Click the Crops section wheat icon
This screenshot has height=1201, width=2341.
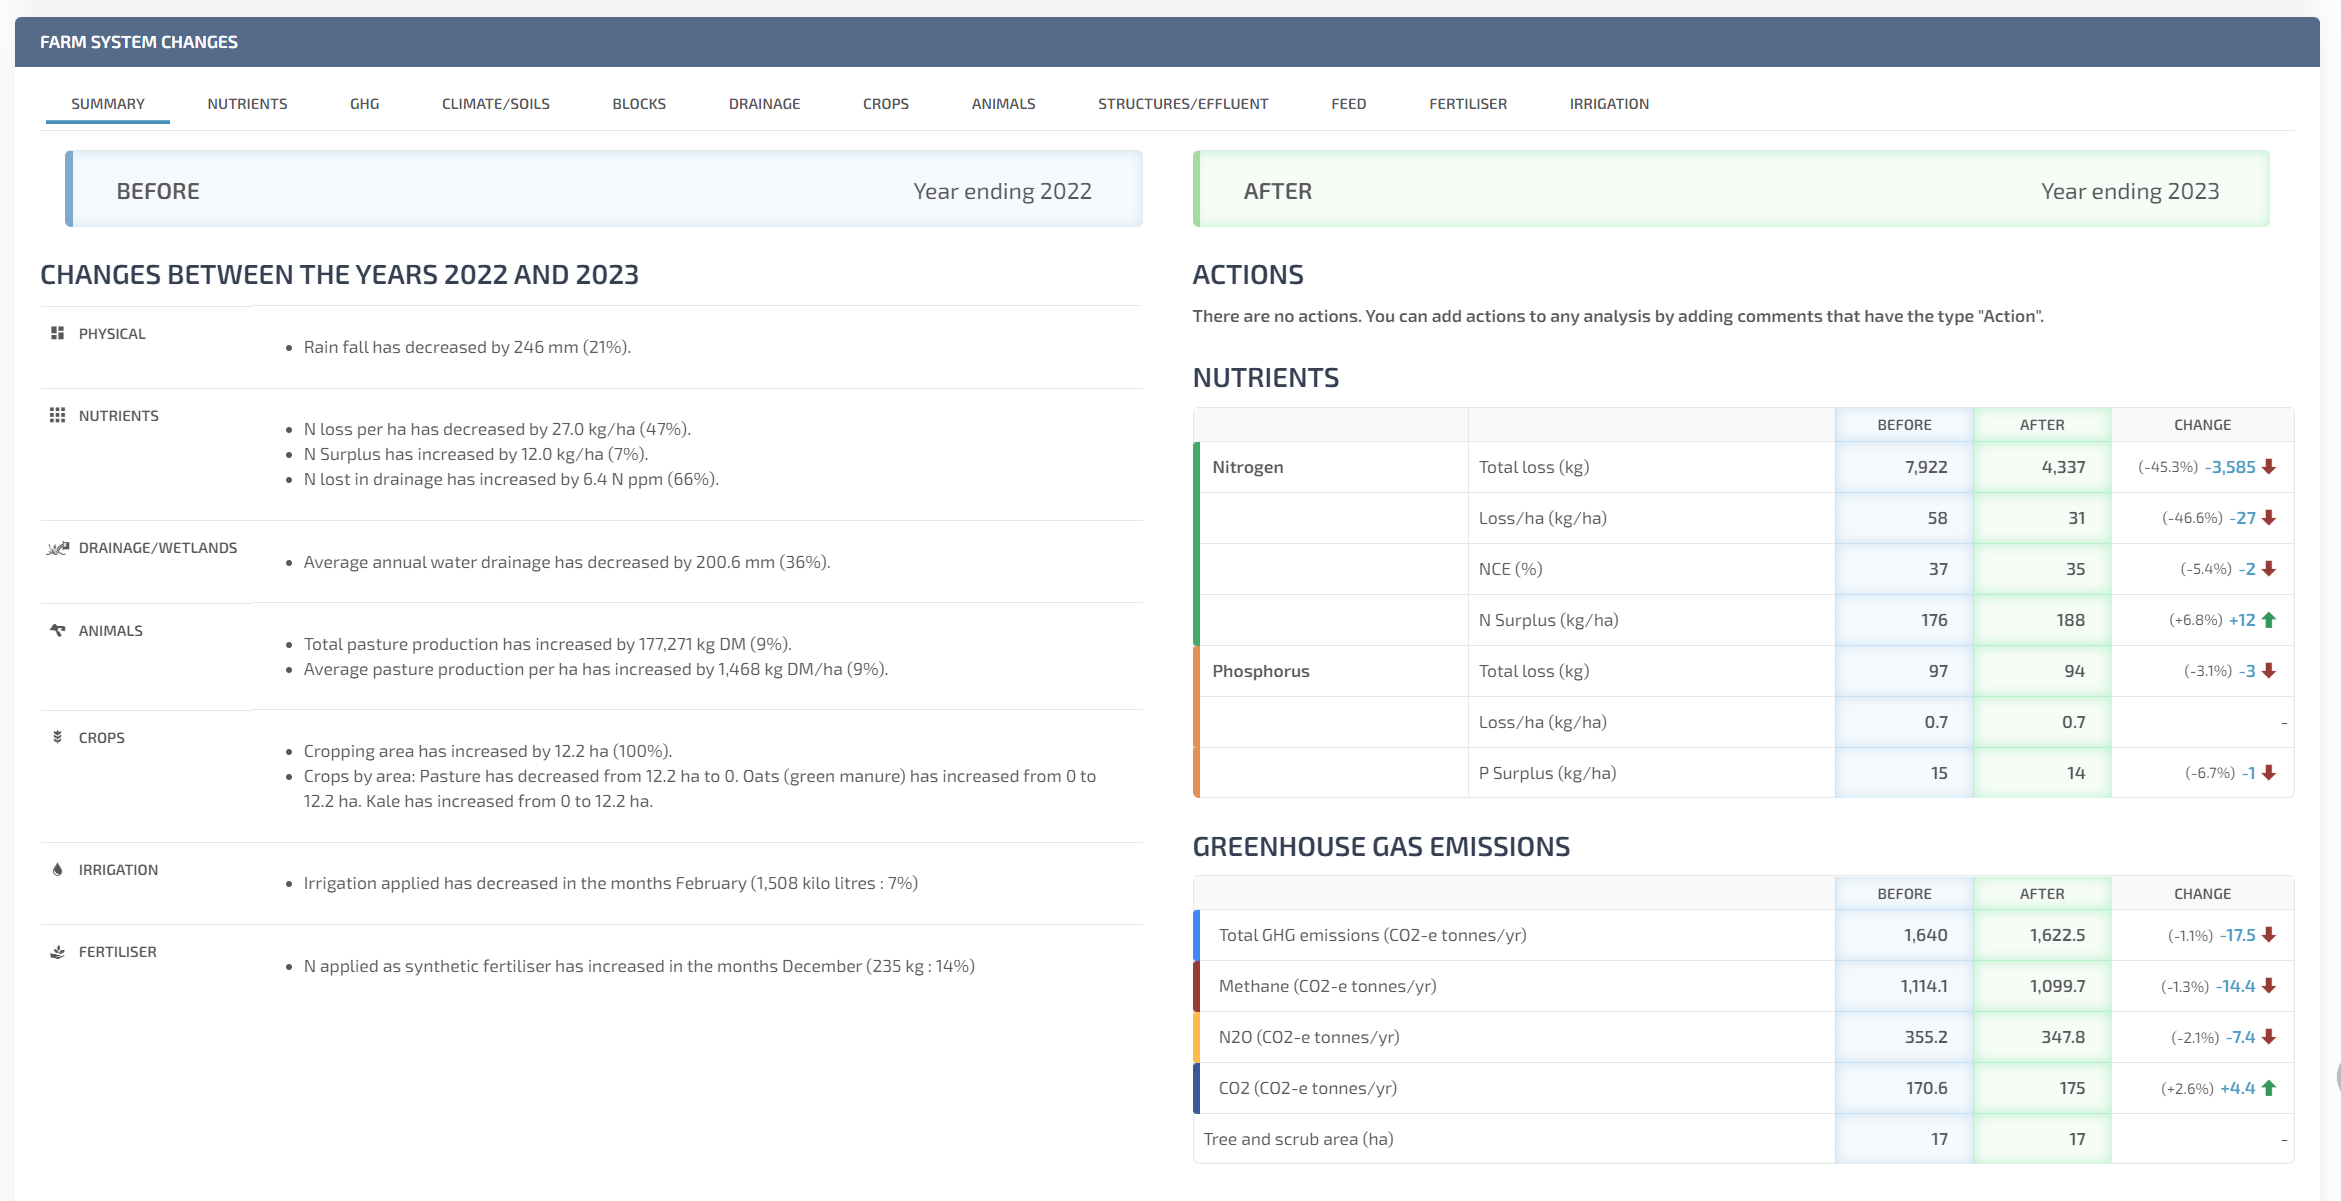pyautogui.click(x=57, y=737)
